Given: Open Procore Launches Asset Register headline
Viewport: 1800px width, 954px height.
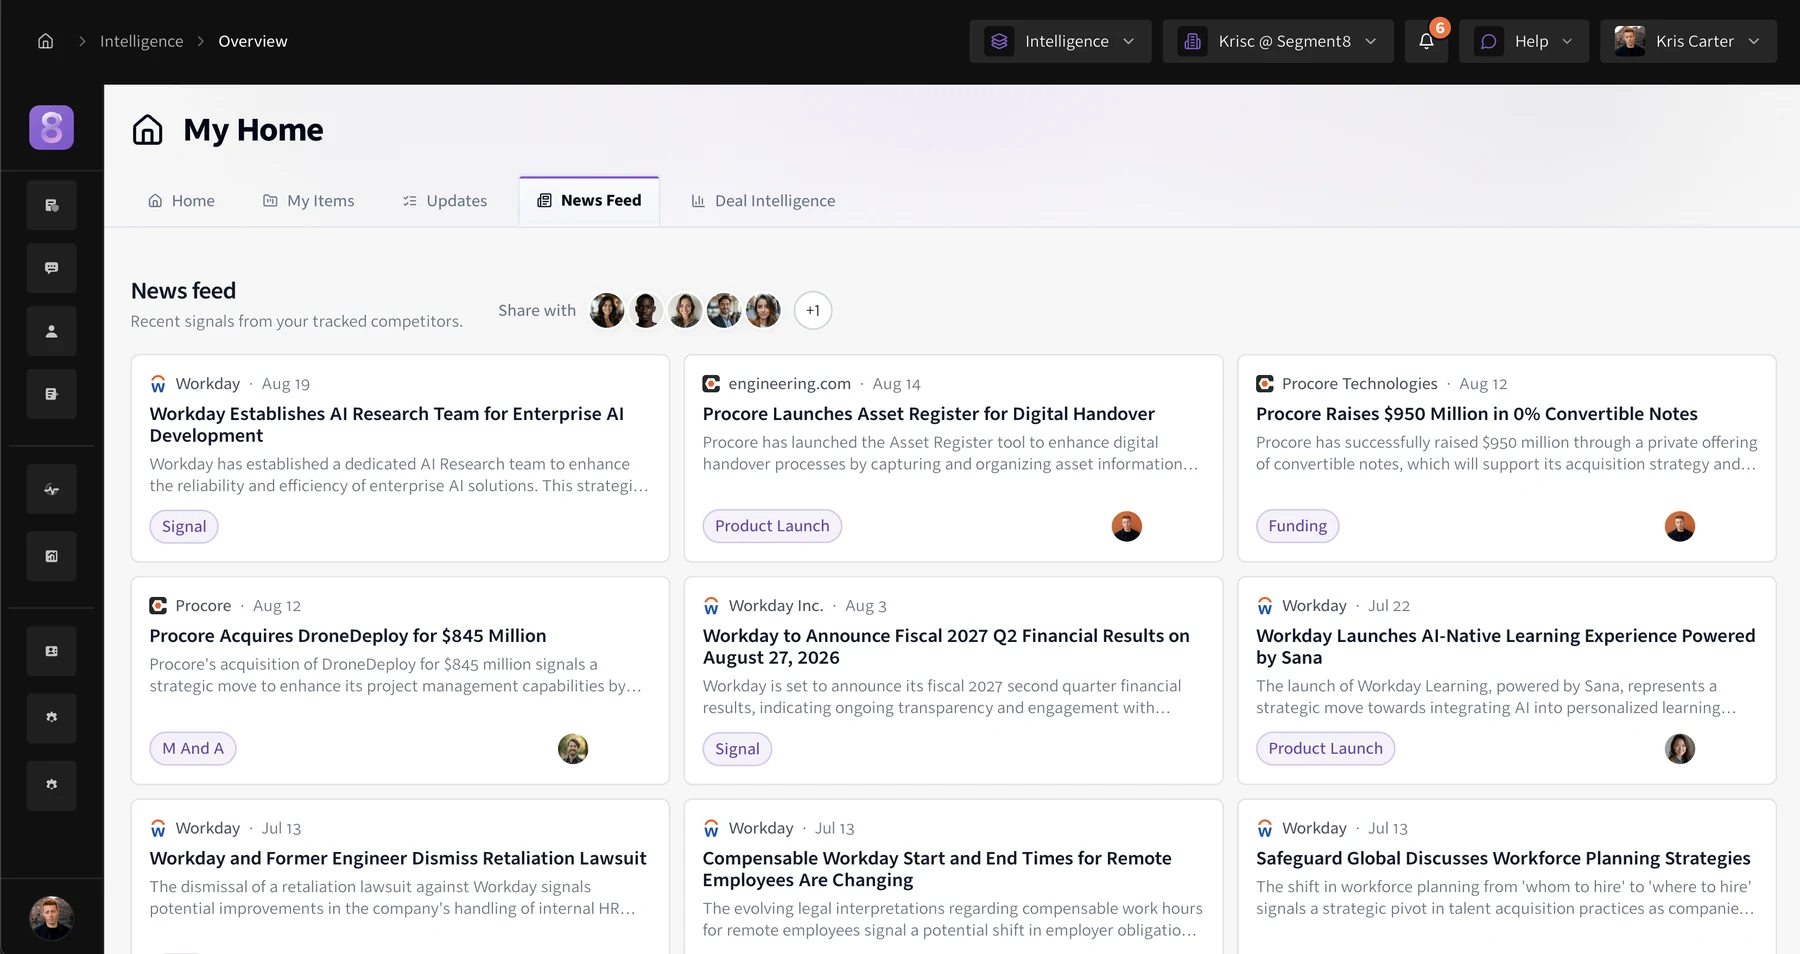Looking at the screenshot, I should (928, 414).
